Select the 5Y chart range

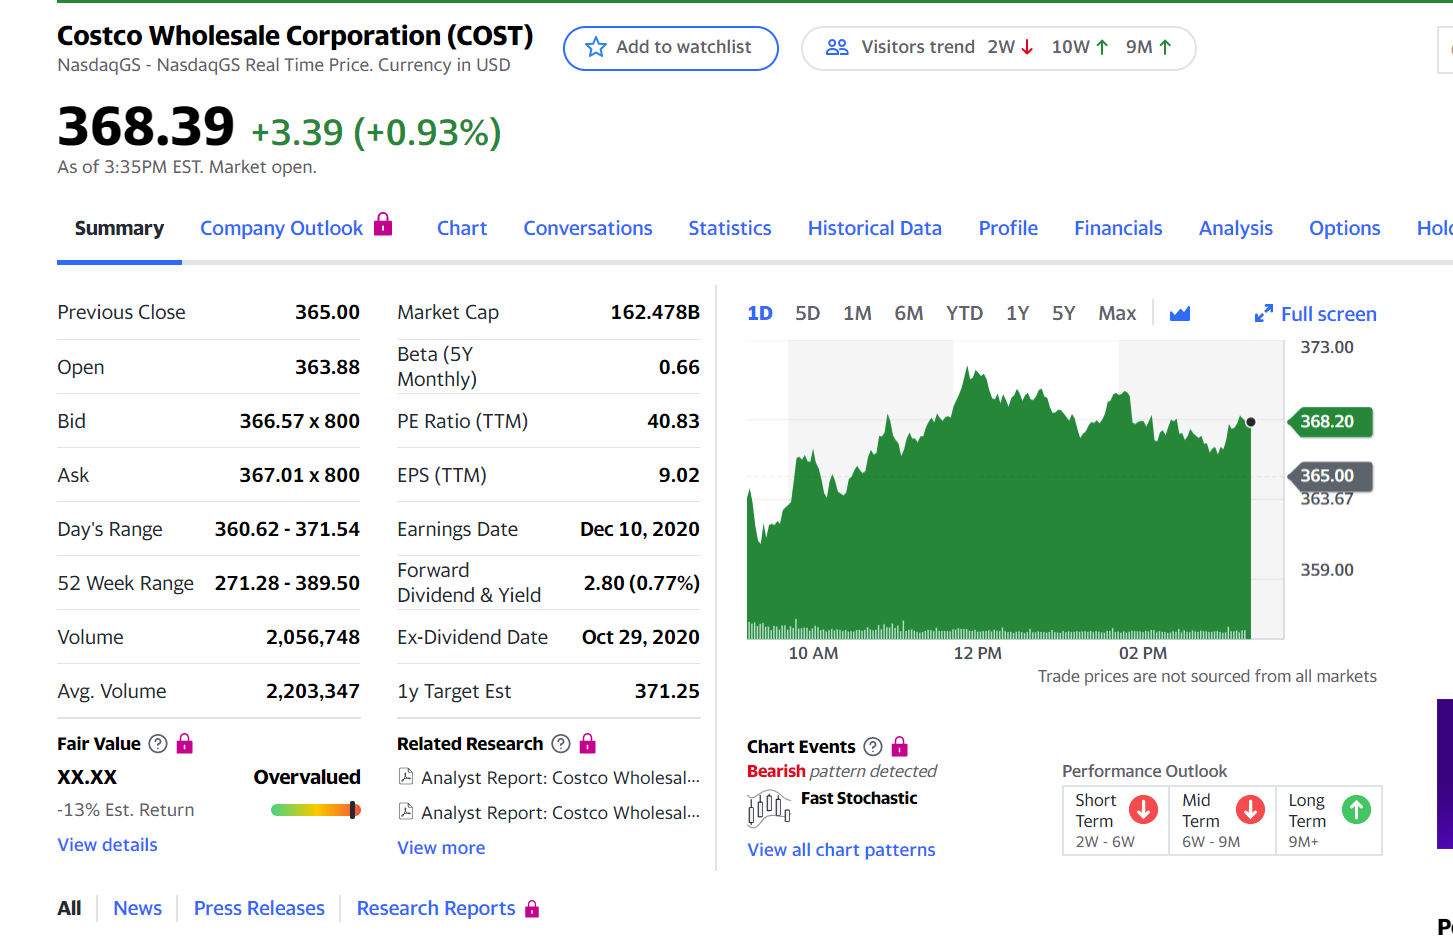point(1064,313)
